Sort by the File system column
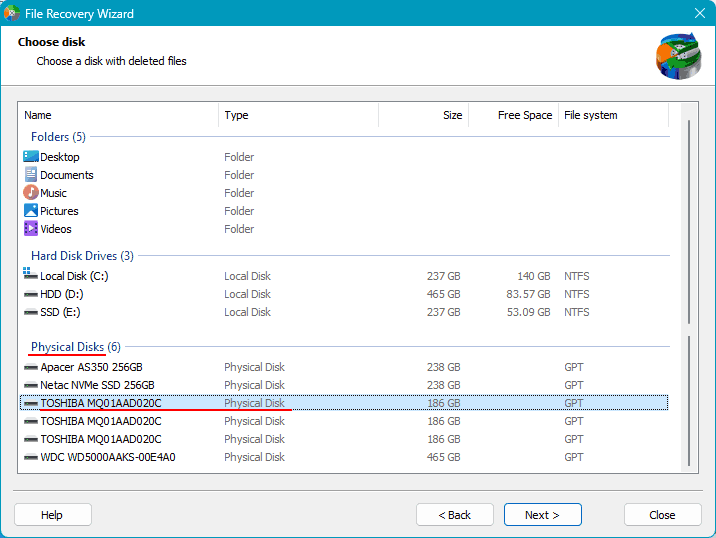This screenshot has height=538, width=716. tap(613, 115)
